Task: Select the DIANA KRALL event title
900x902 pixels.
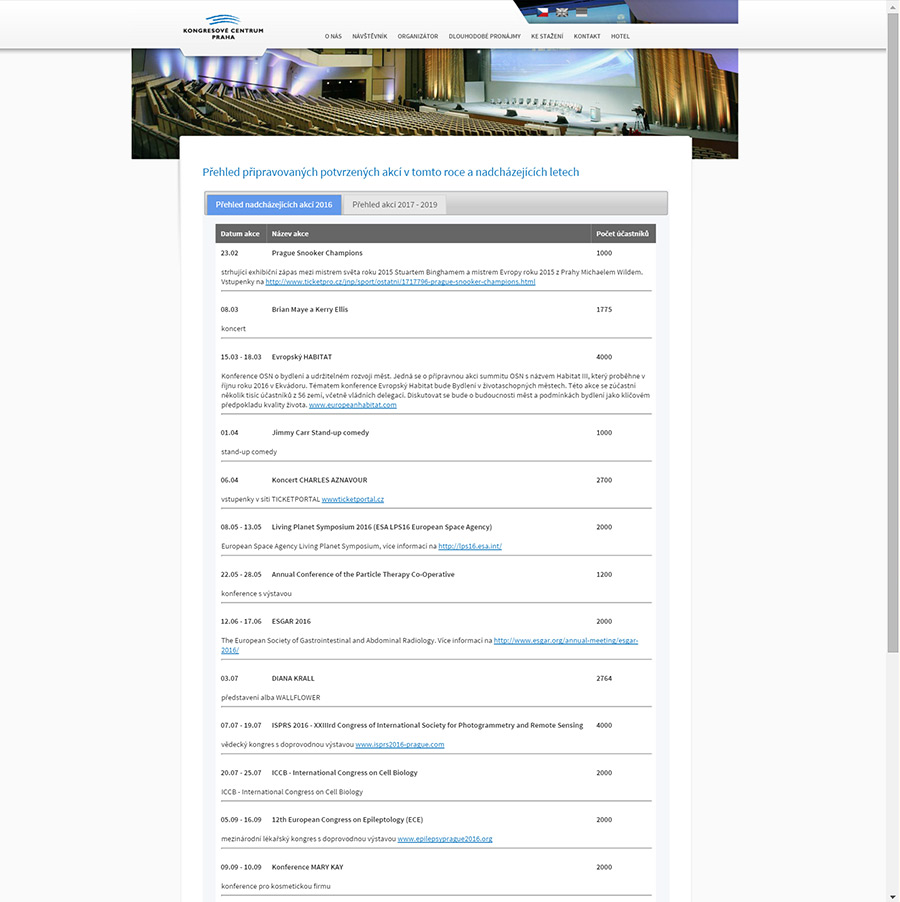Action: click(293, 678)
